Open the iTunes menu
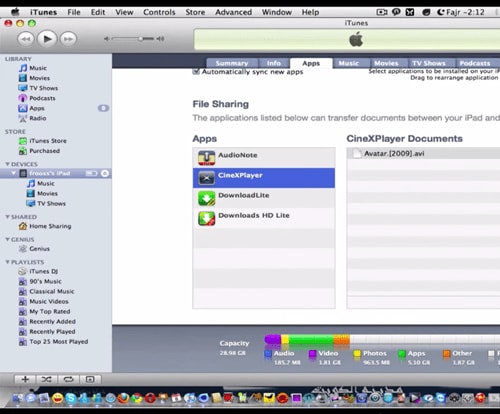This screenshot has width=500, height=414. pos(44,12)
